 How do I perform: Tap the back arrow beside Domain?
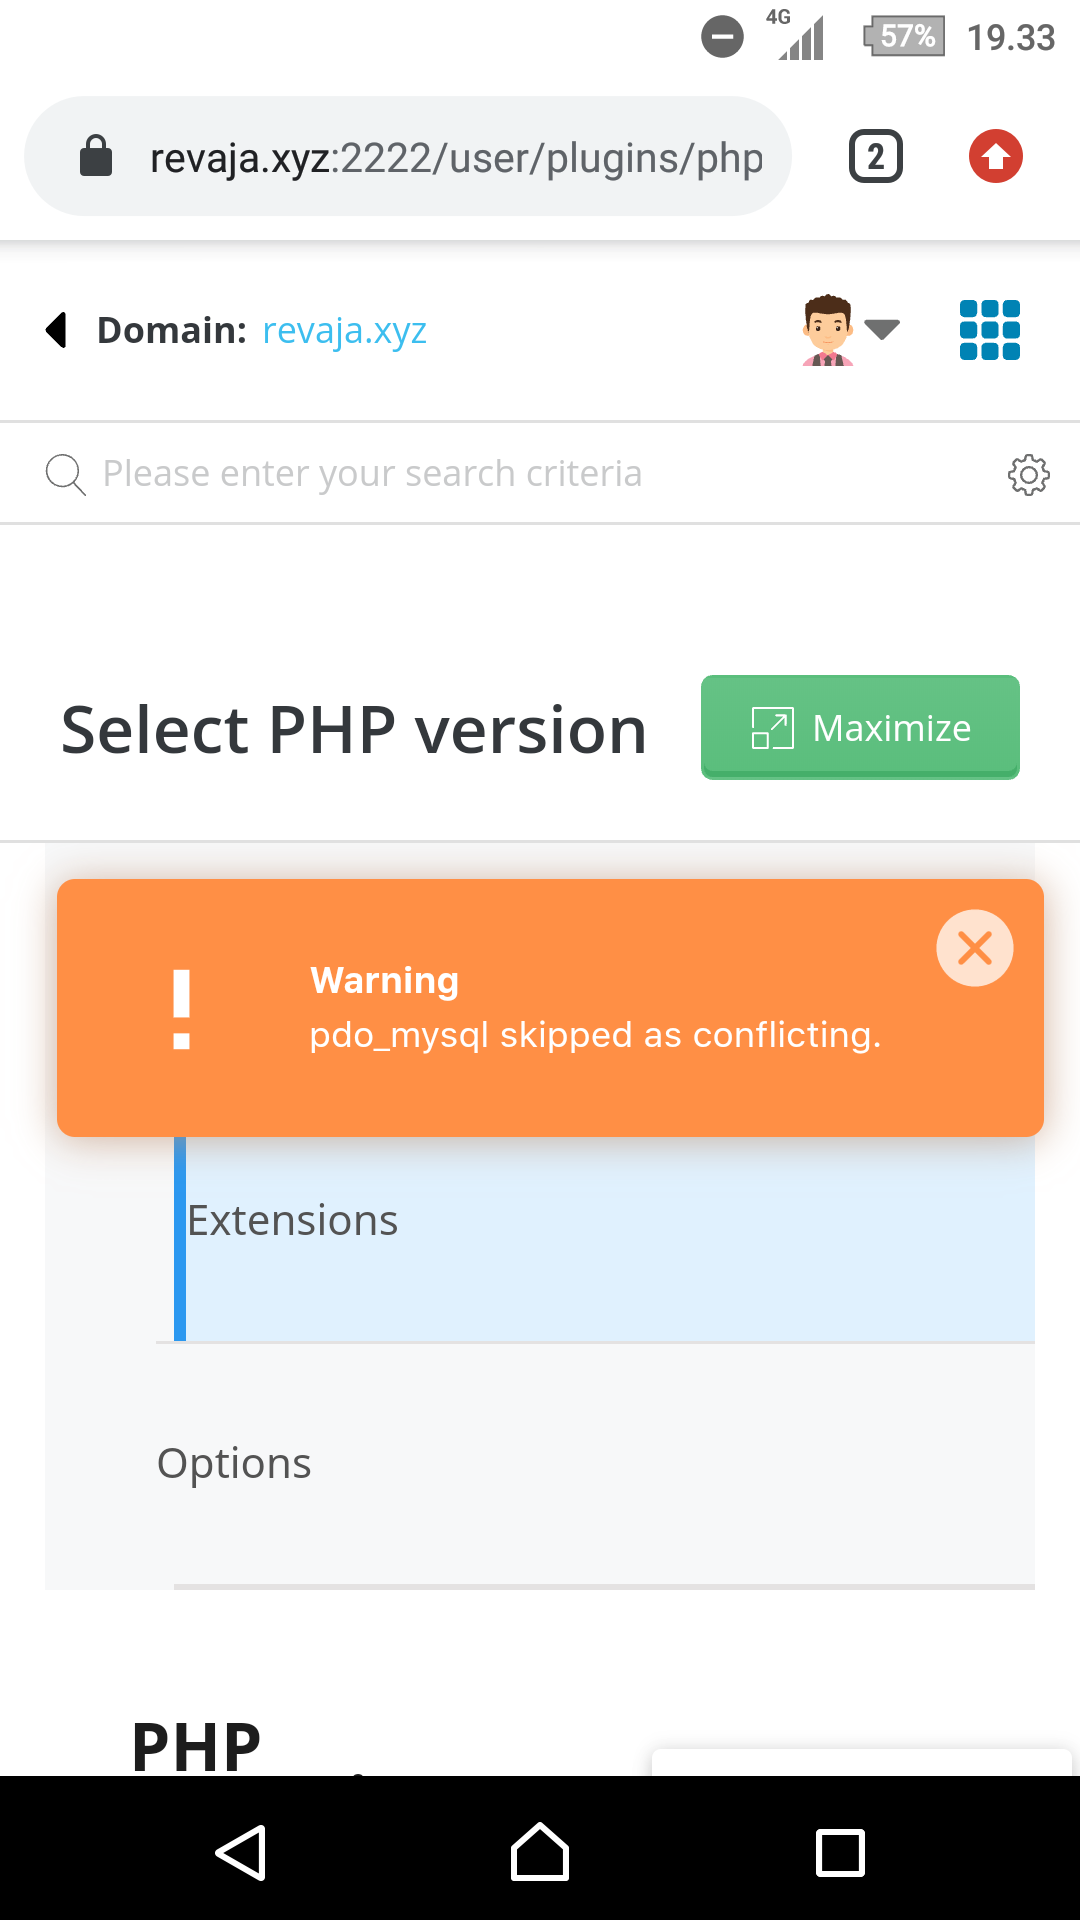[58, 330]
